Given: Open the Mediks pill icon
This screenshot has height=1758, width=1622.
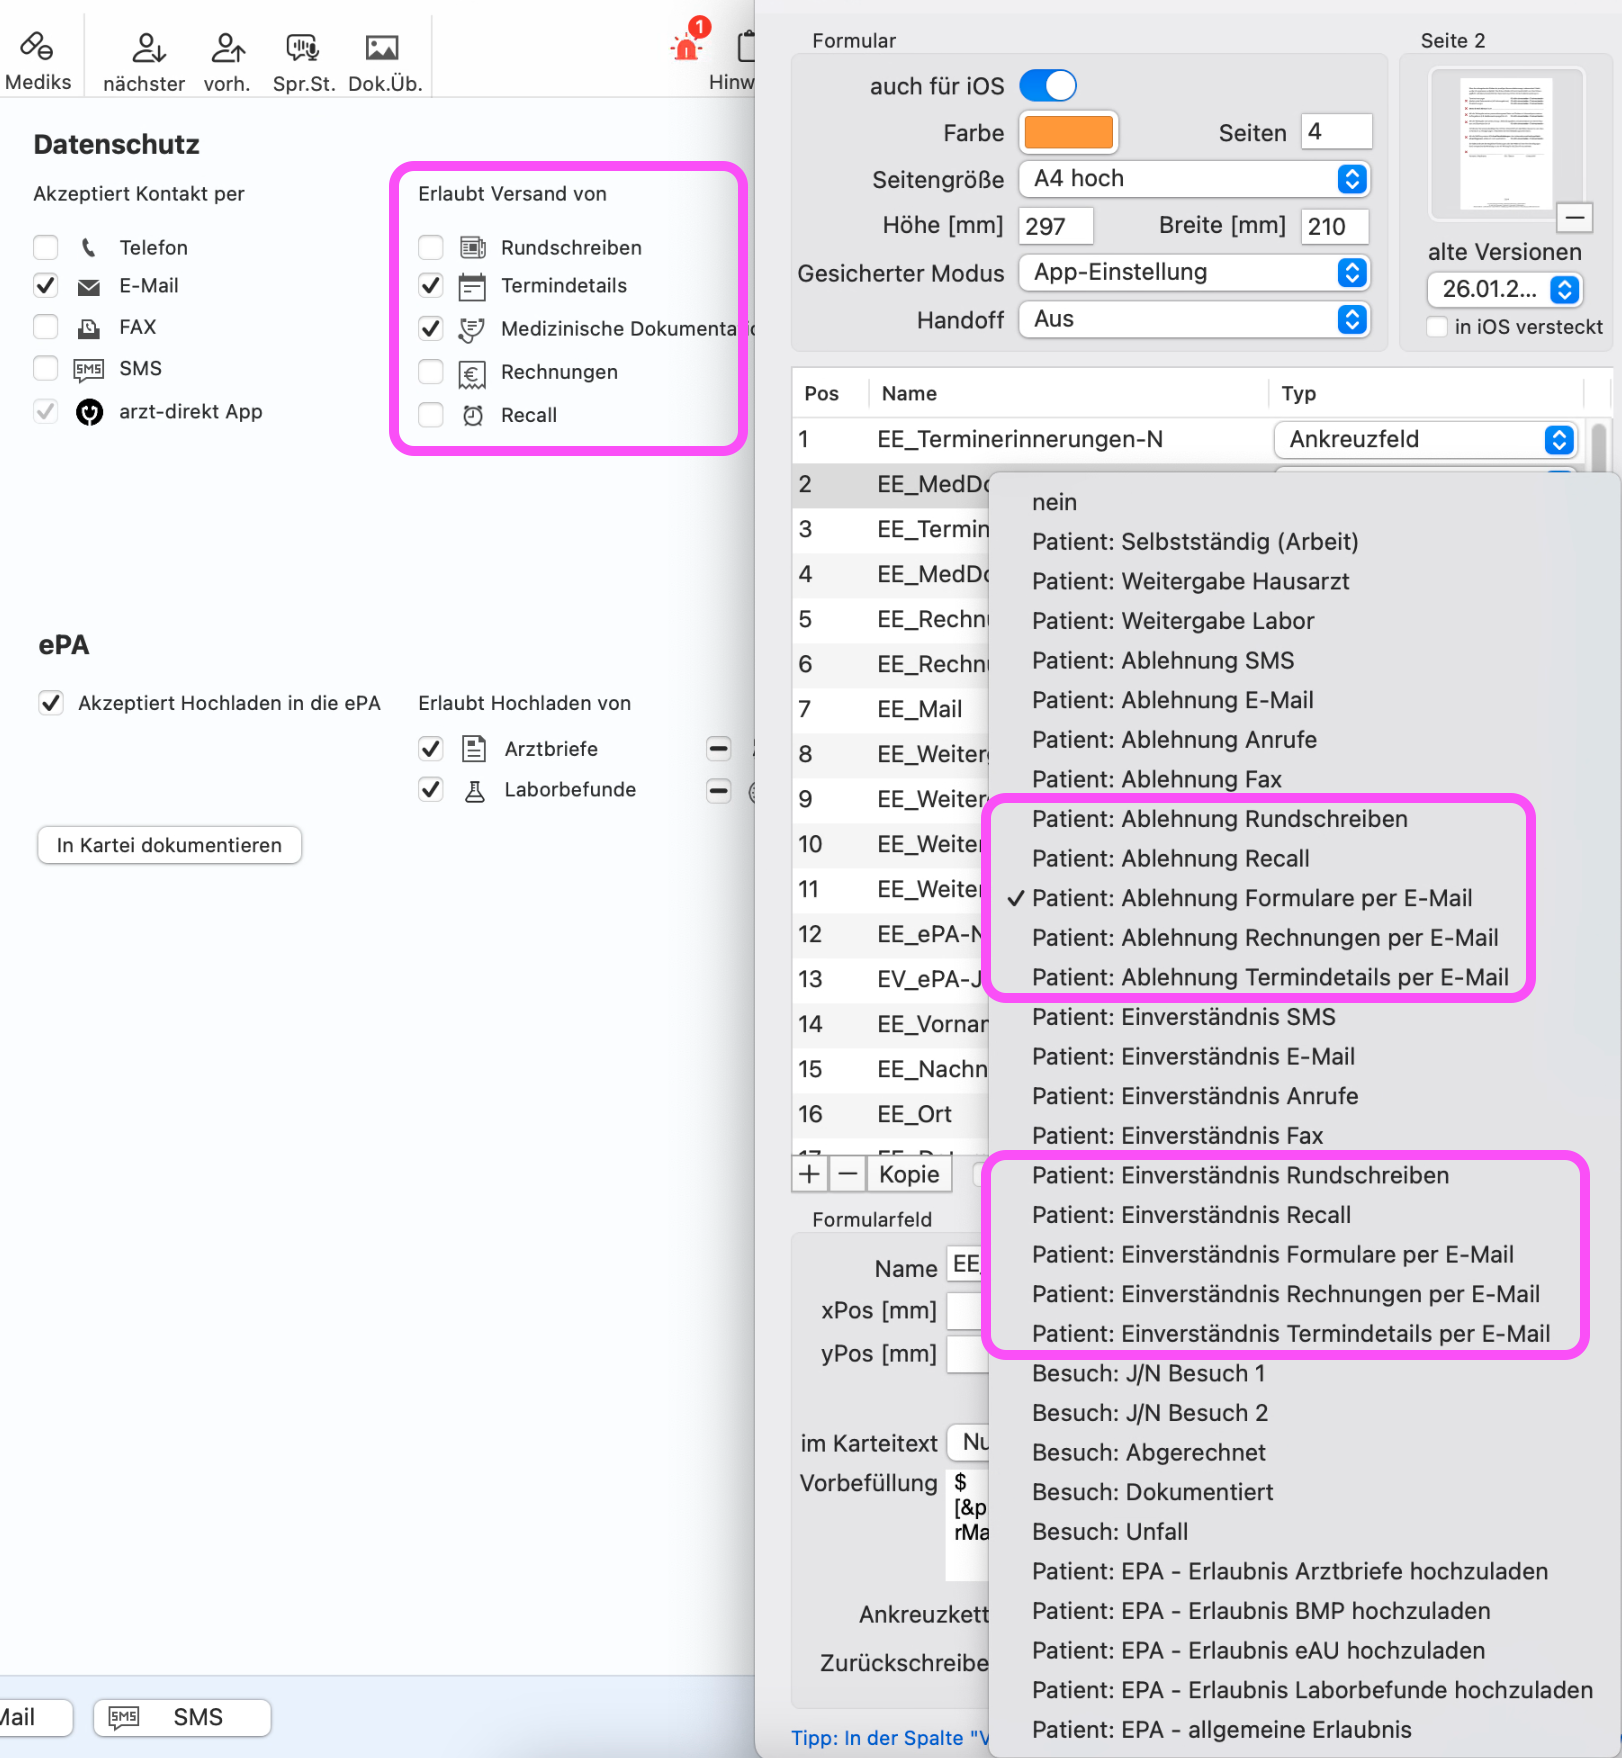Looking at the screenshot, I should [x=38, y=47].
